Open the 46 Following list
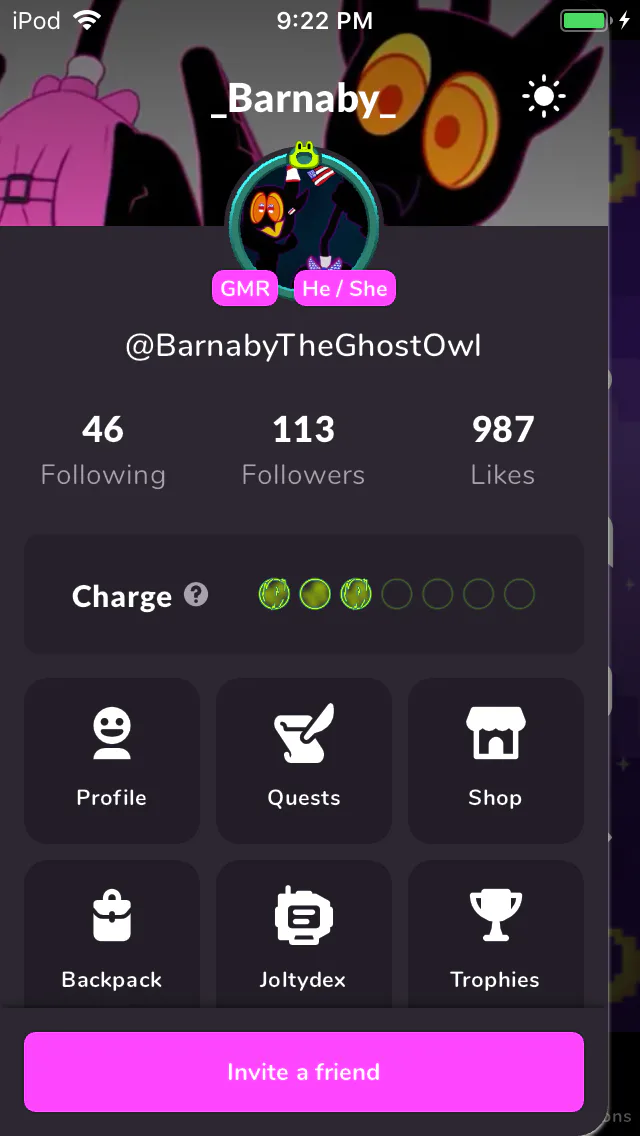This screenshot has width=640, height=1136. click(103, 451)
